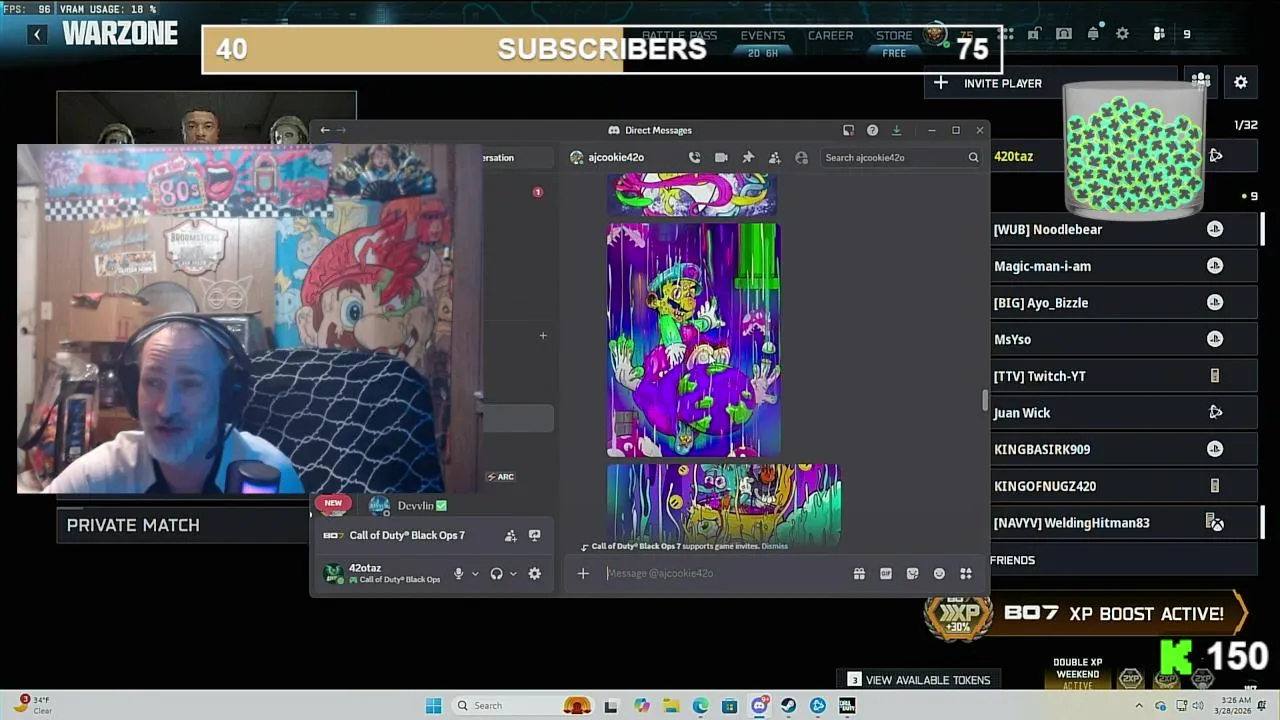Click the Discord download update icon

(x=896, y=130)
